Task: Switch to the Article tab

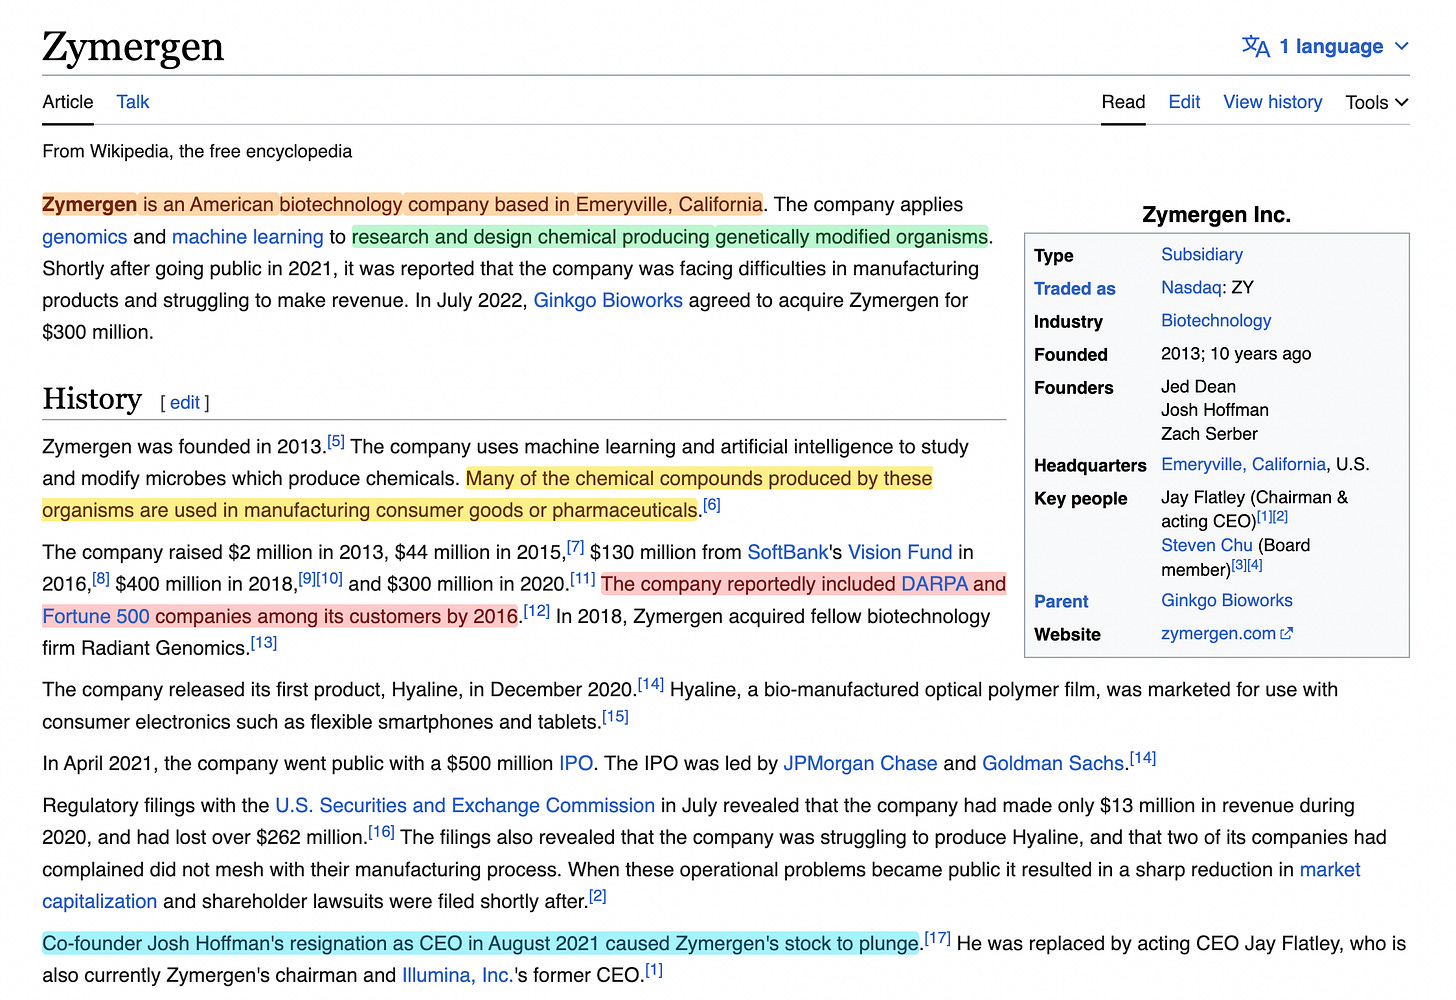Action: 68,102
